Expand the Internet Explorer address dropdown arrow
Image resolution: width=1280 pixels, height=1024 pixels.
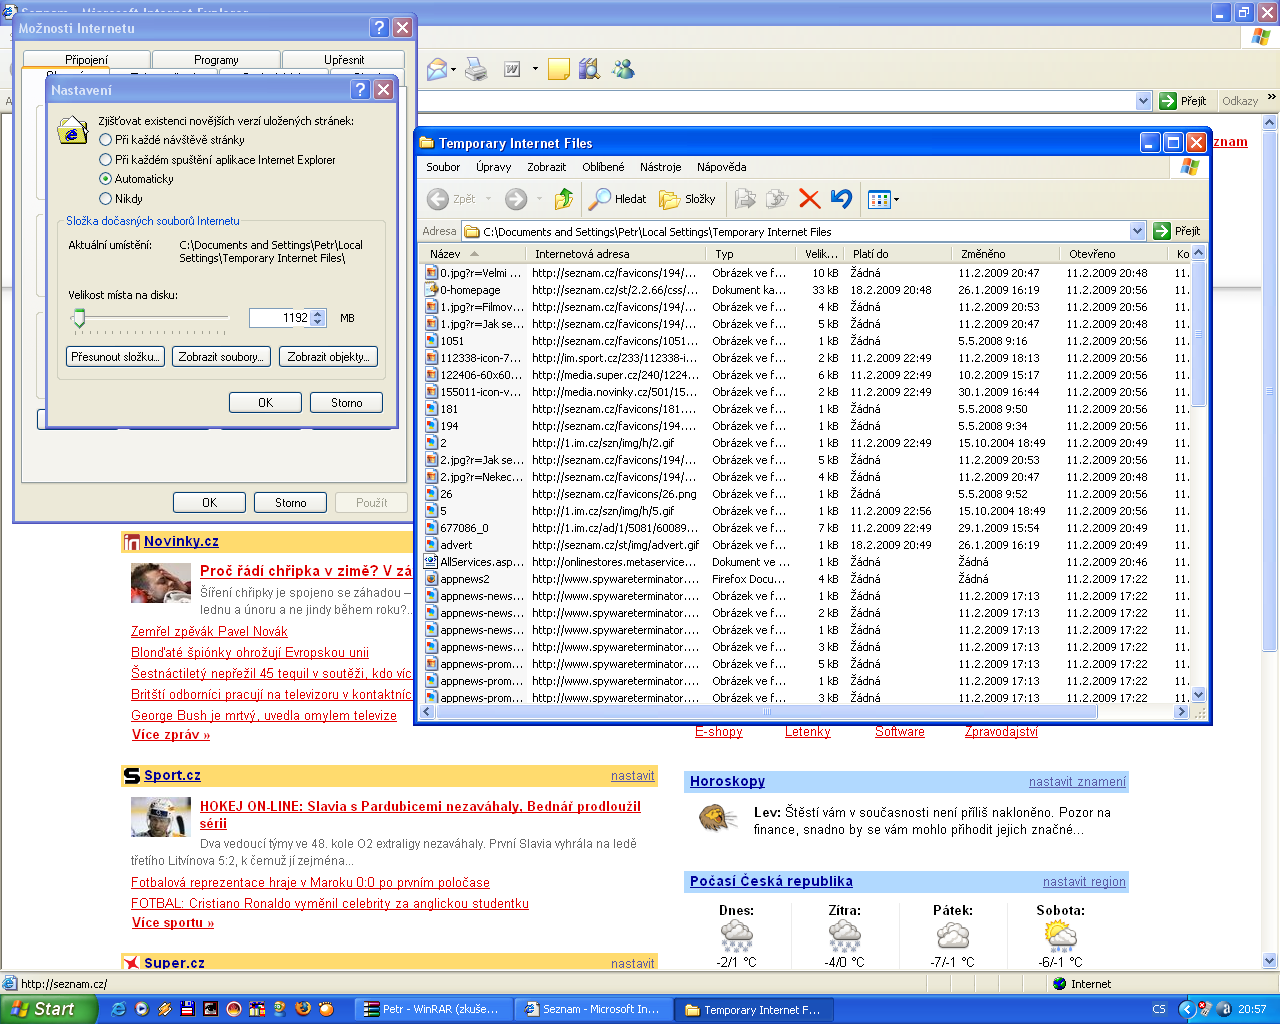1144,101
